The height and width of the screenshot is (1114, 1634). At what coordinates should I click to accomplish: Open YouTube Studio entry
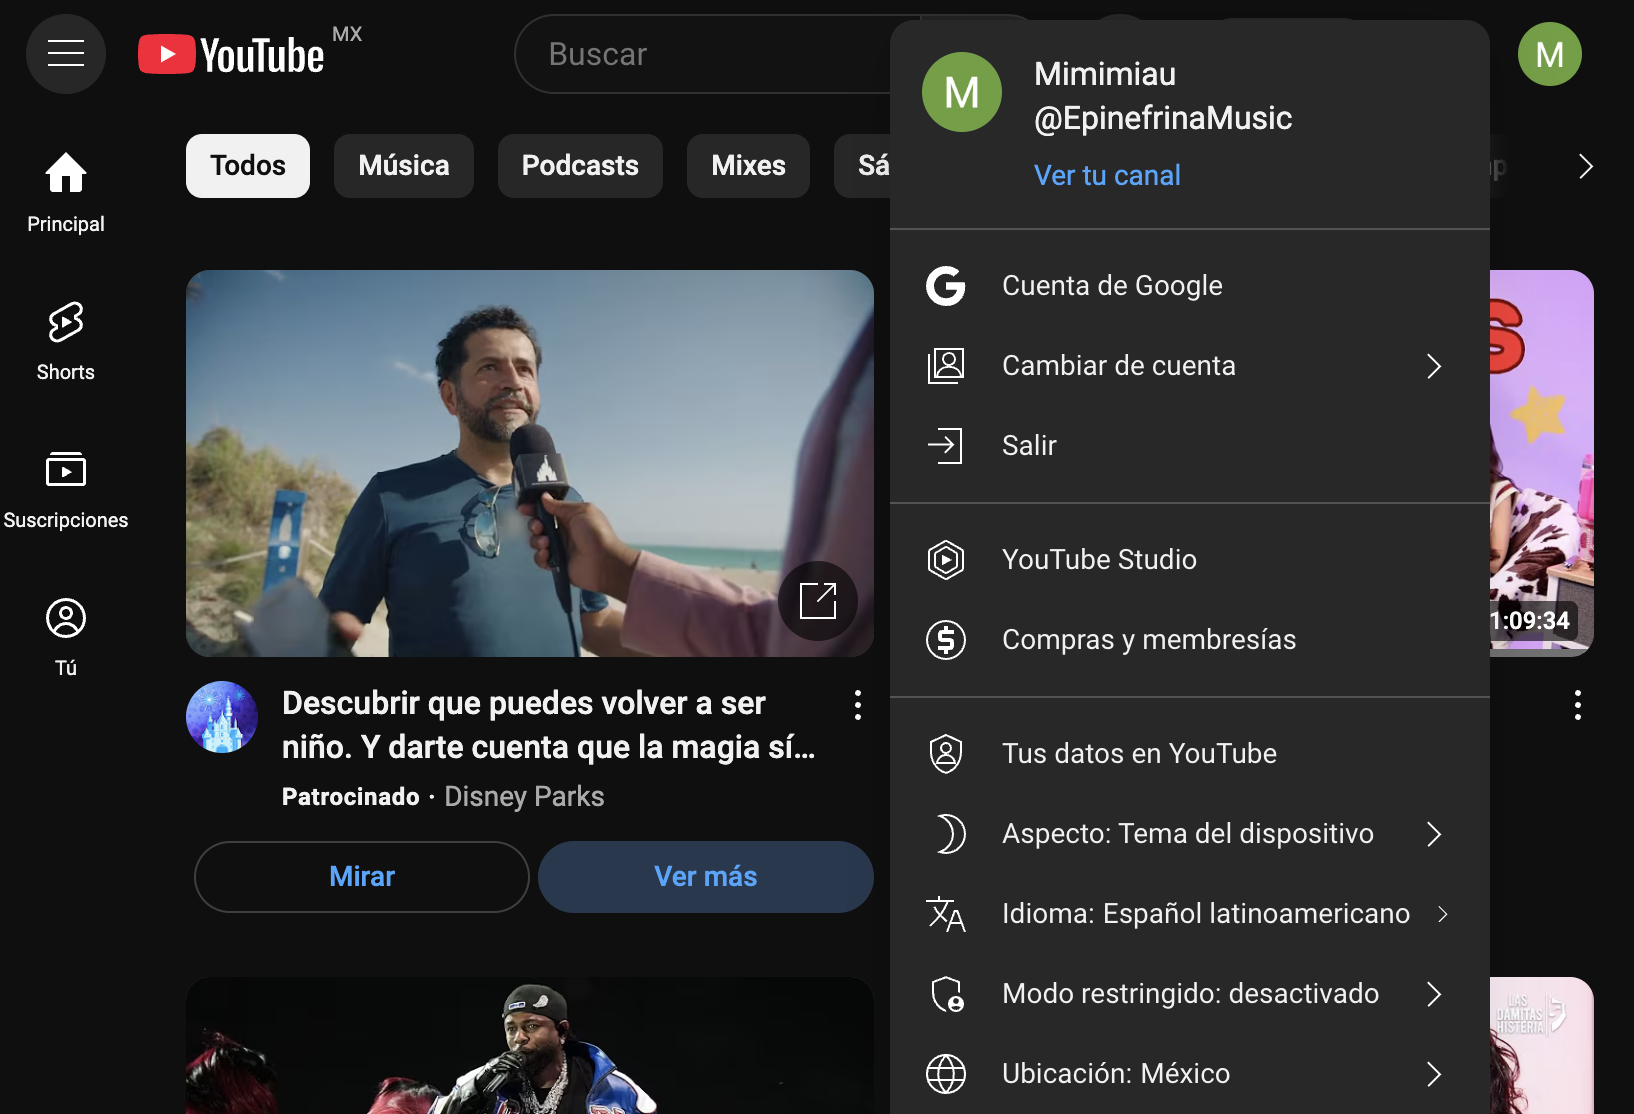pos(1190,560)
